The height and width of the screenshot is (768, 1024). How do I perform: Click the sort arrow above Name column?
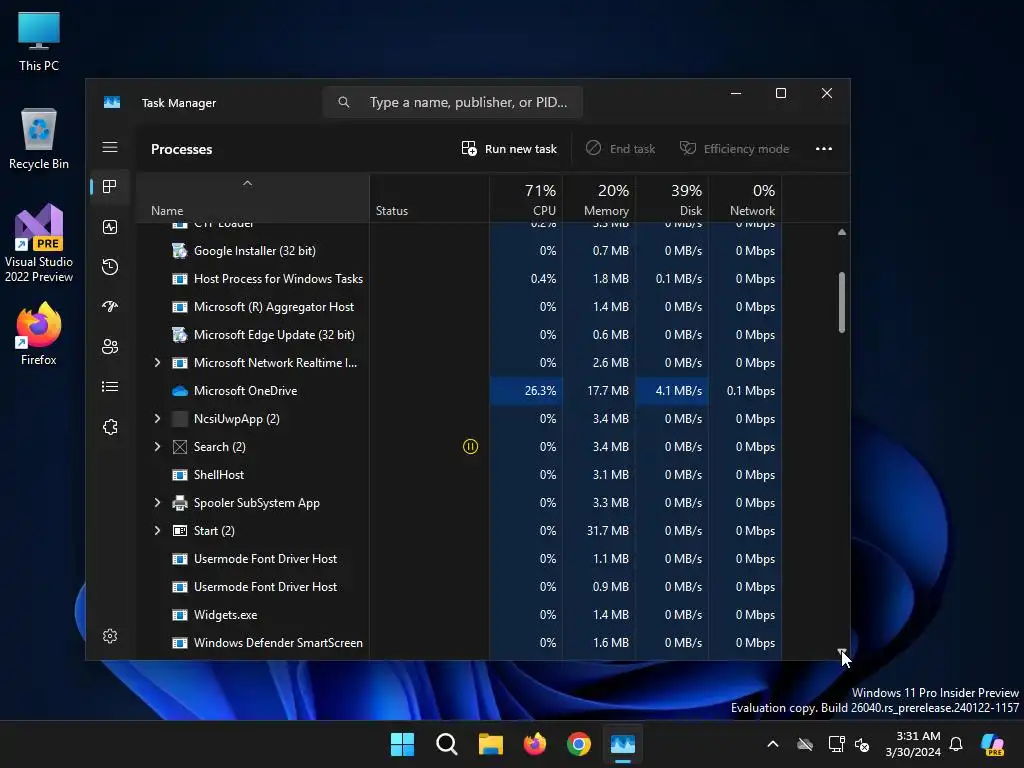click(x=247, y=184)
